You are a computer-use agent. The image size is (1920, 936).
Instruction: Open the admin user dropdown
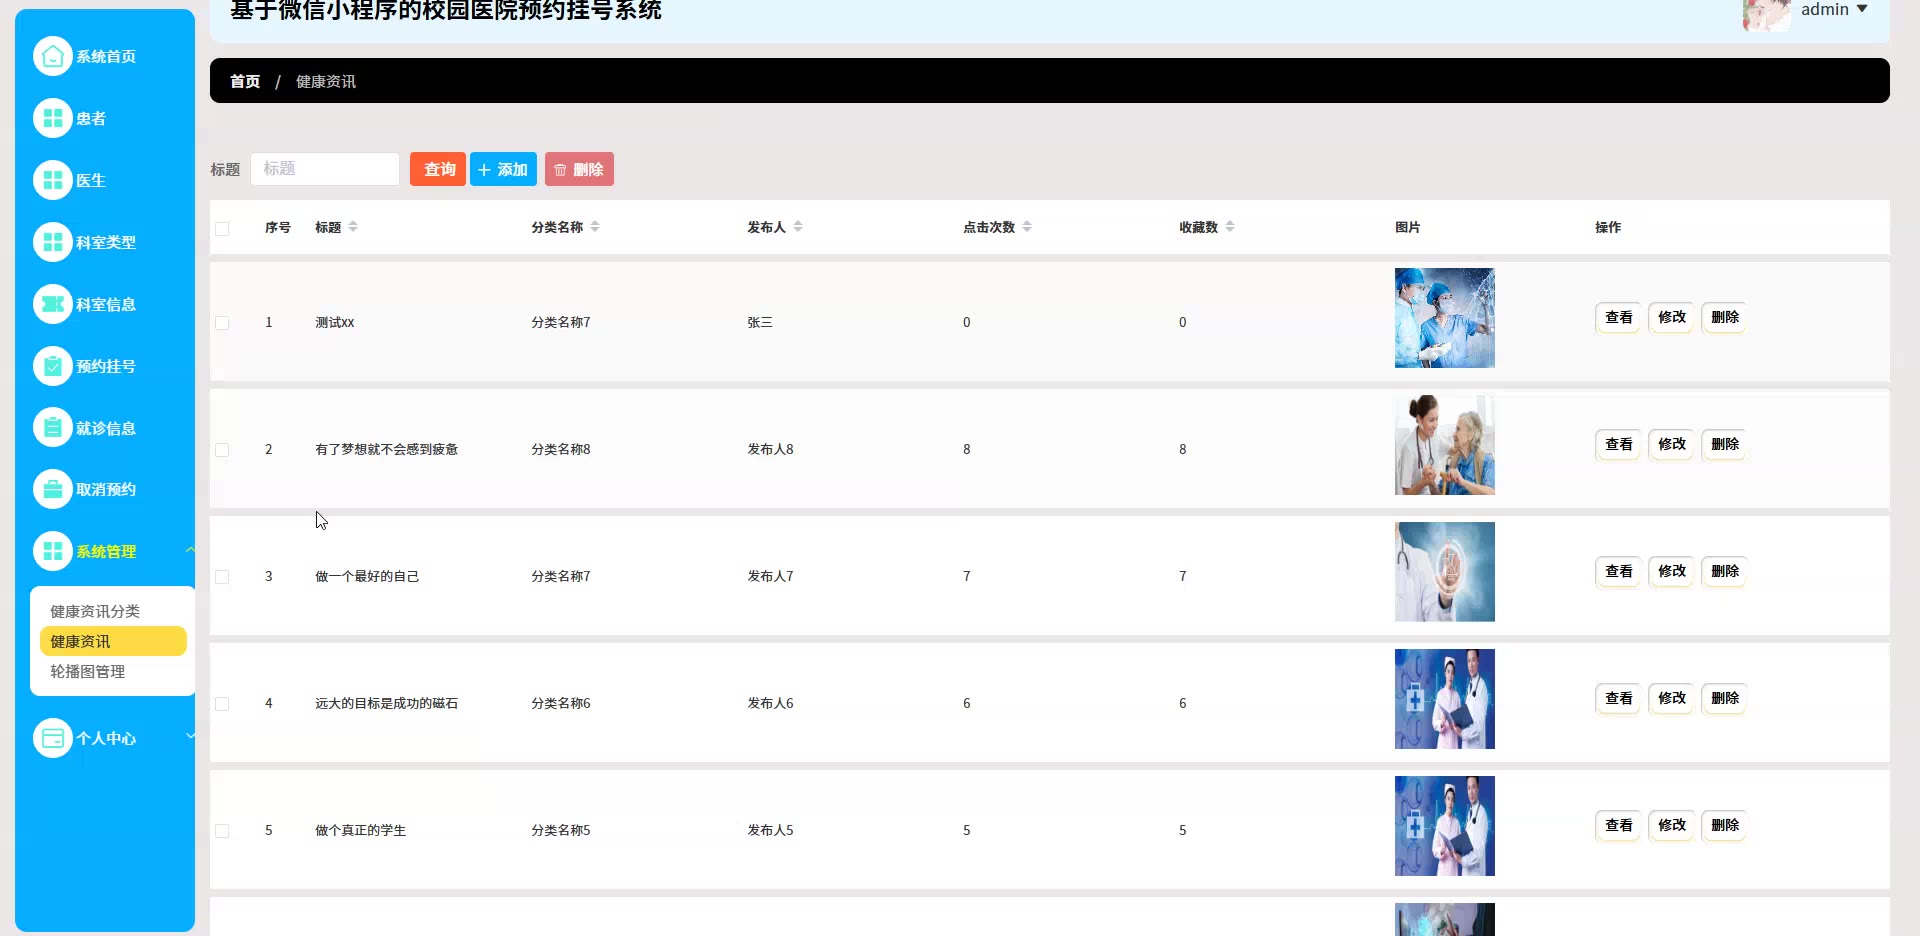pos(1834,9)
